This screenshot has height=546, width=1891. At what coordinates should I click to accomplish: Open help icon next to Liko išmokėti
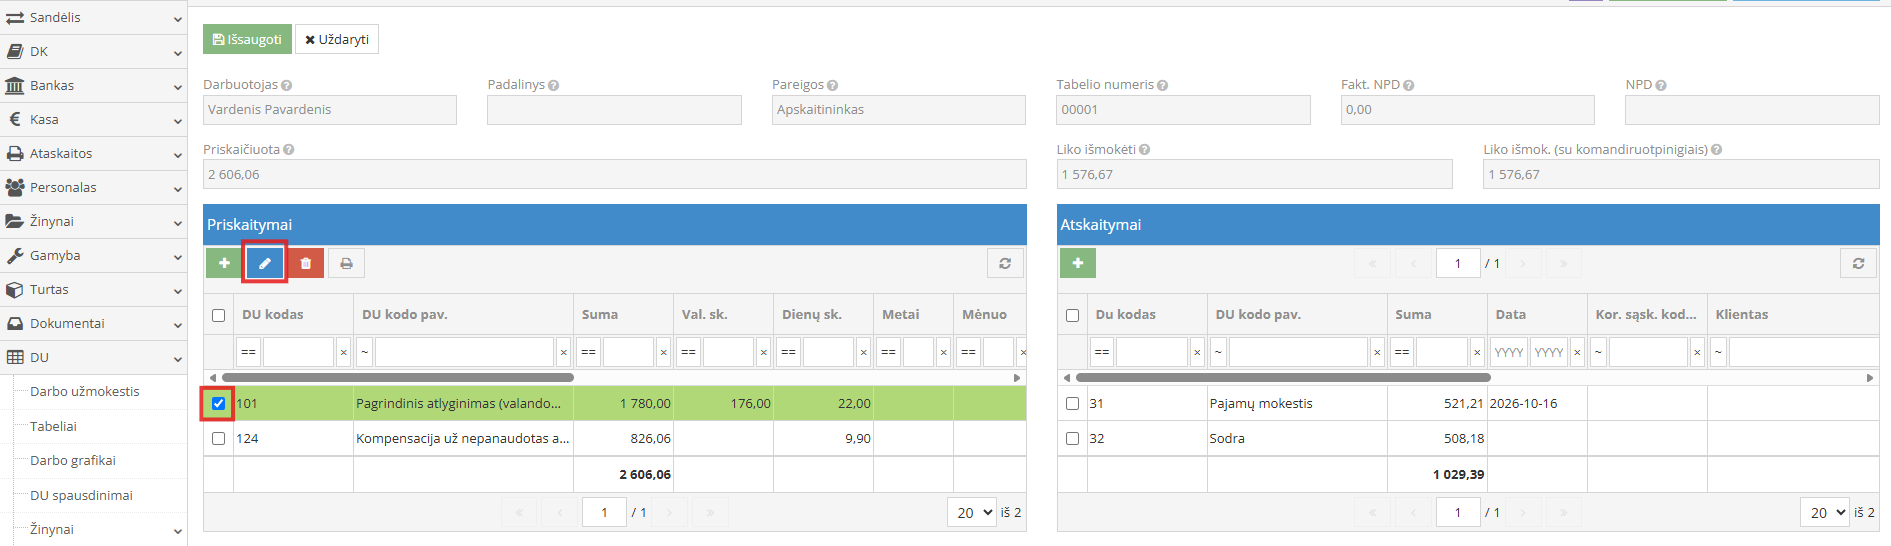click(1144, 150)
